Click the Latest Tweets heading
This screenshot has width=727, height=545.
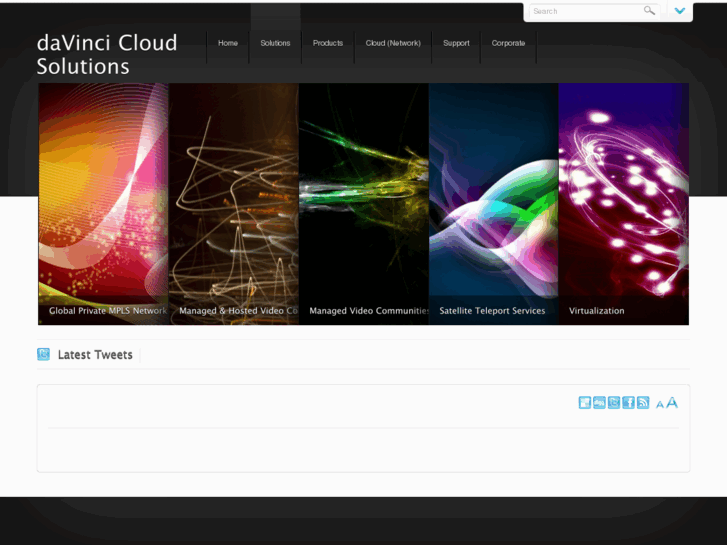pos(95,355)
